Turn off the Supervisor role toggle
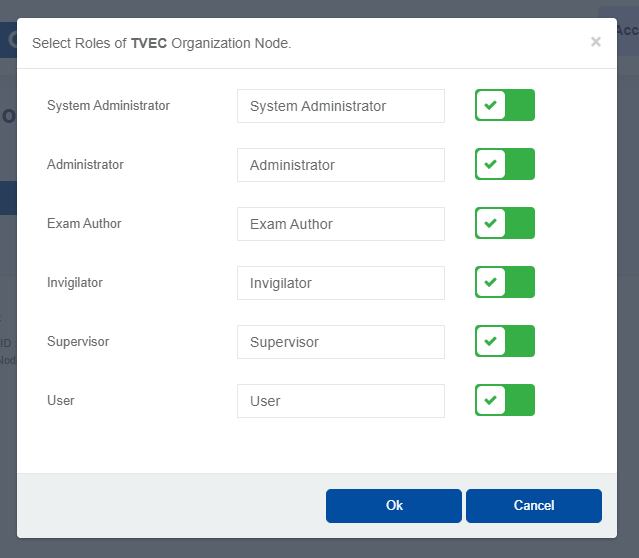The width and height of the screenshot is (639, 558). click(x=505, y=341)
